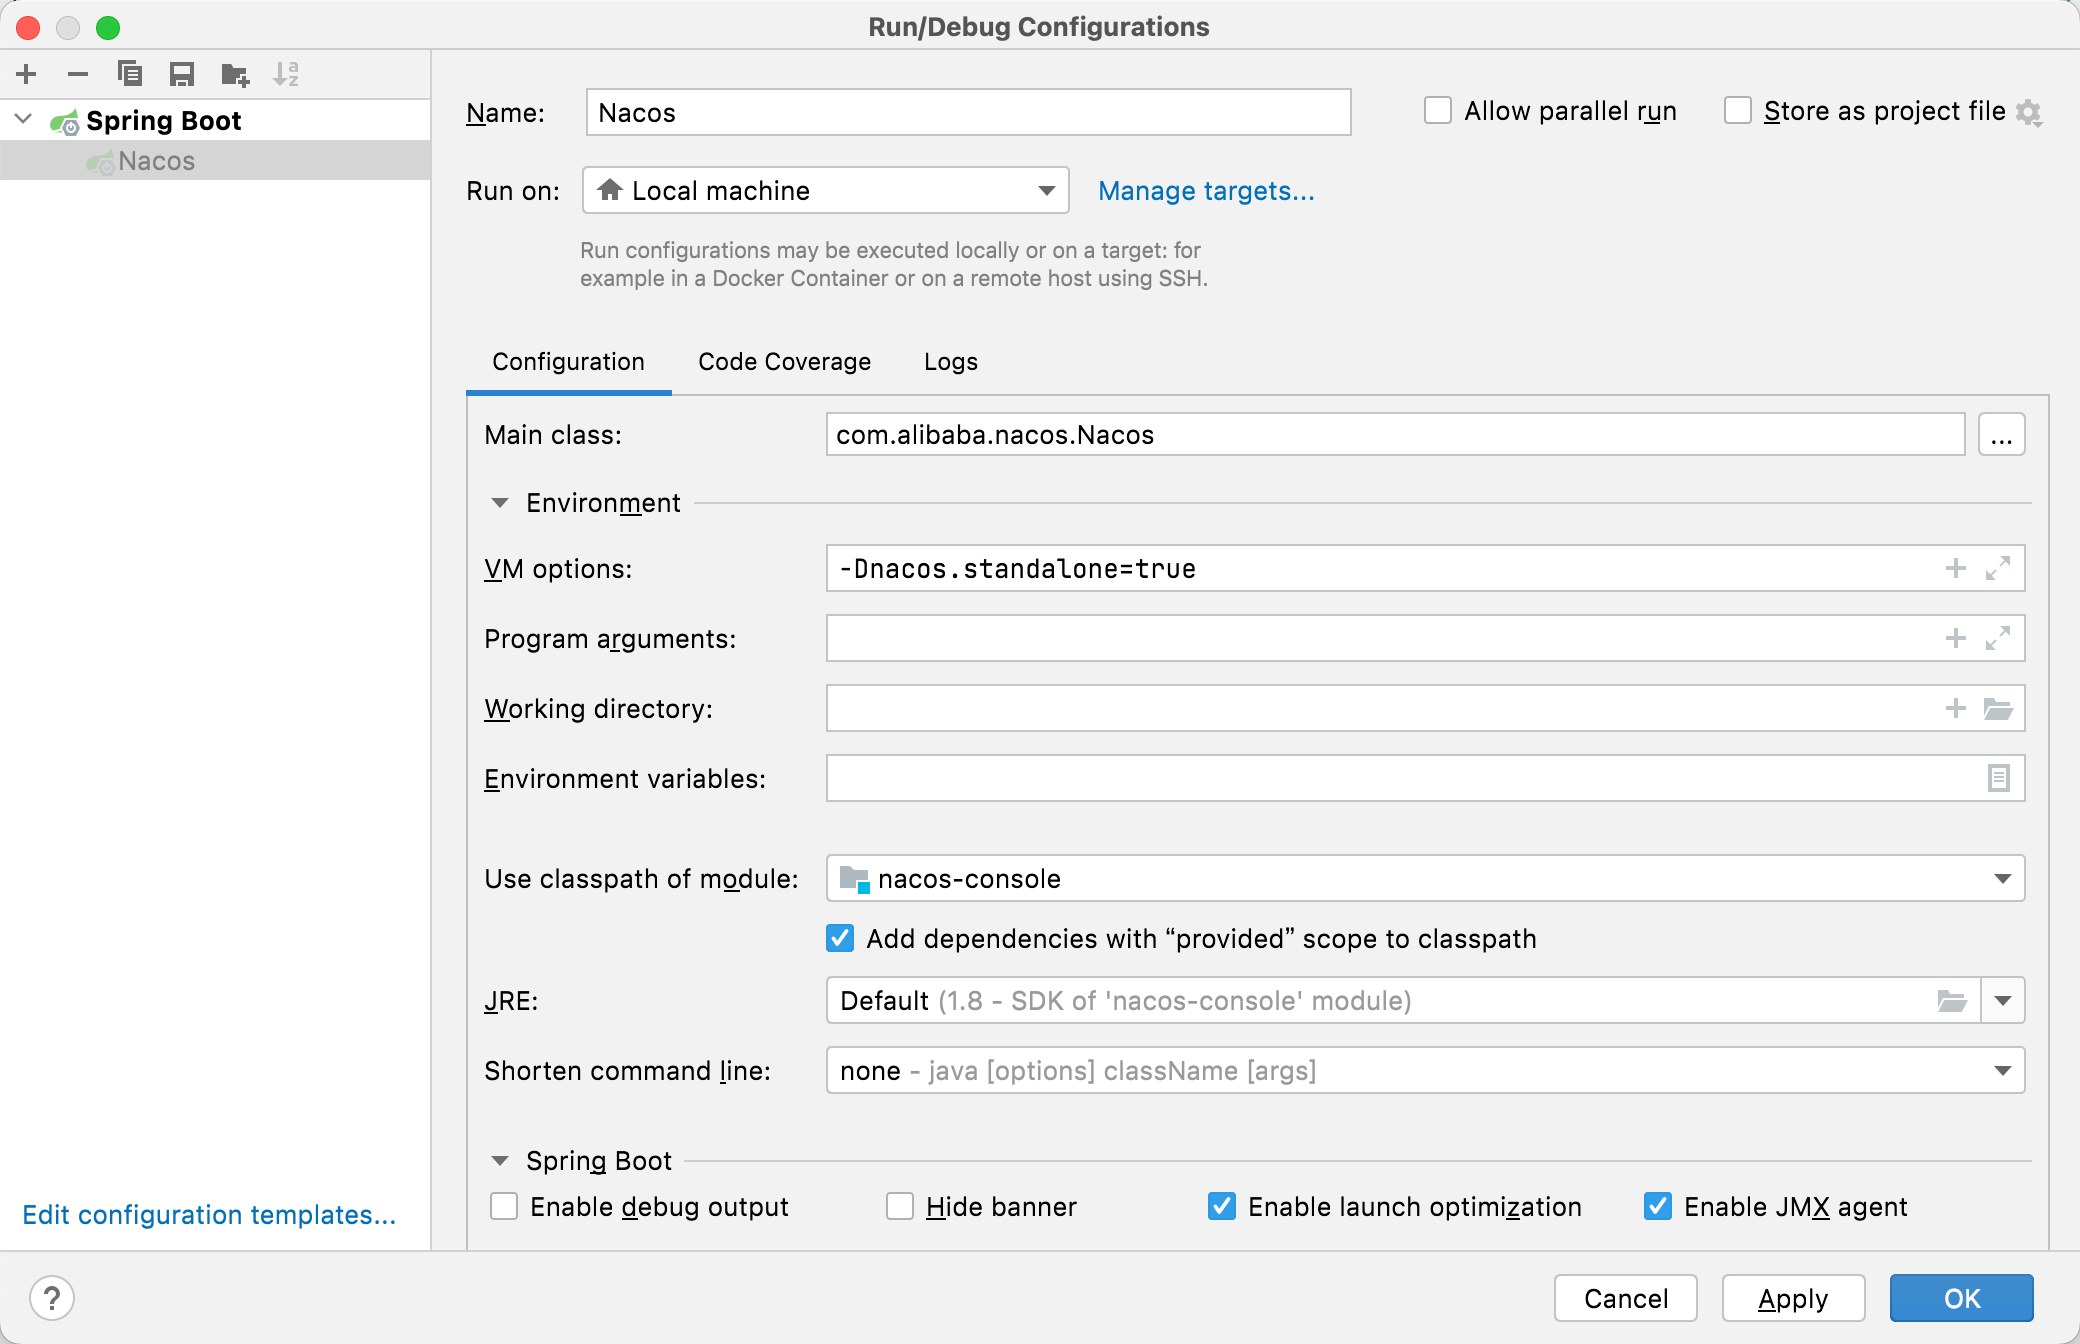Switch to the Logs tab

coord(951,362)
